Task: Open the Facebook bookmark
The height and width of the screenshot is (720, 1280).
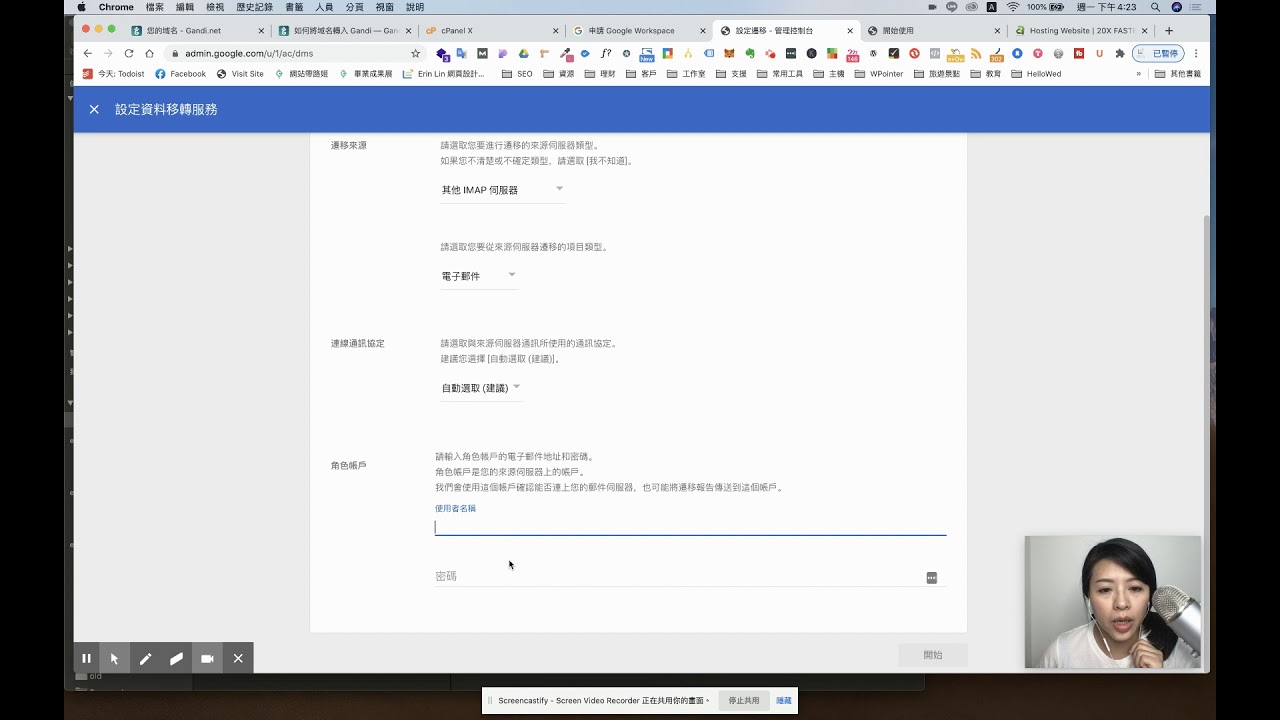Action: (x=180, y=74)
